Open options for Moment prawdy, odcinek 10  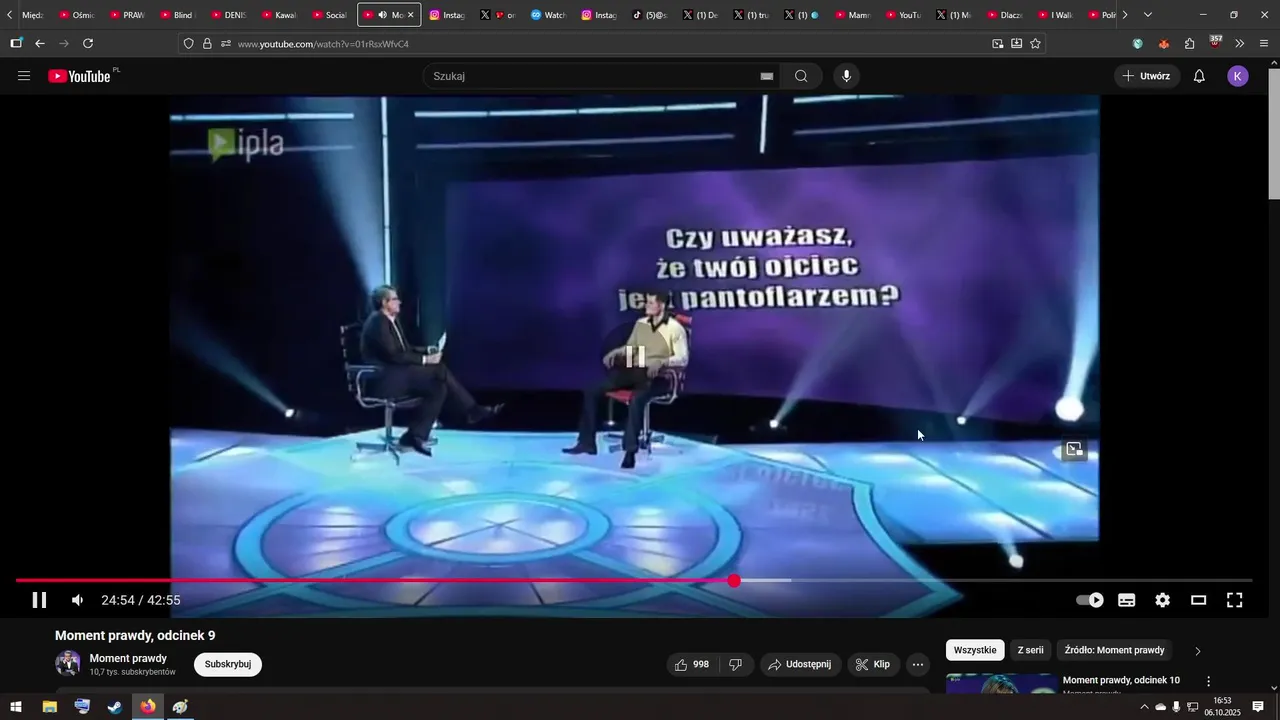1208,681
